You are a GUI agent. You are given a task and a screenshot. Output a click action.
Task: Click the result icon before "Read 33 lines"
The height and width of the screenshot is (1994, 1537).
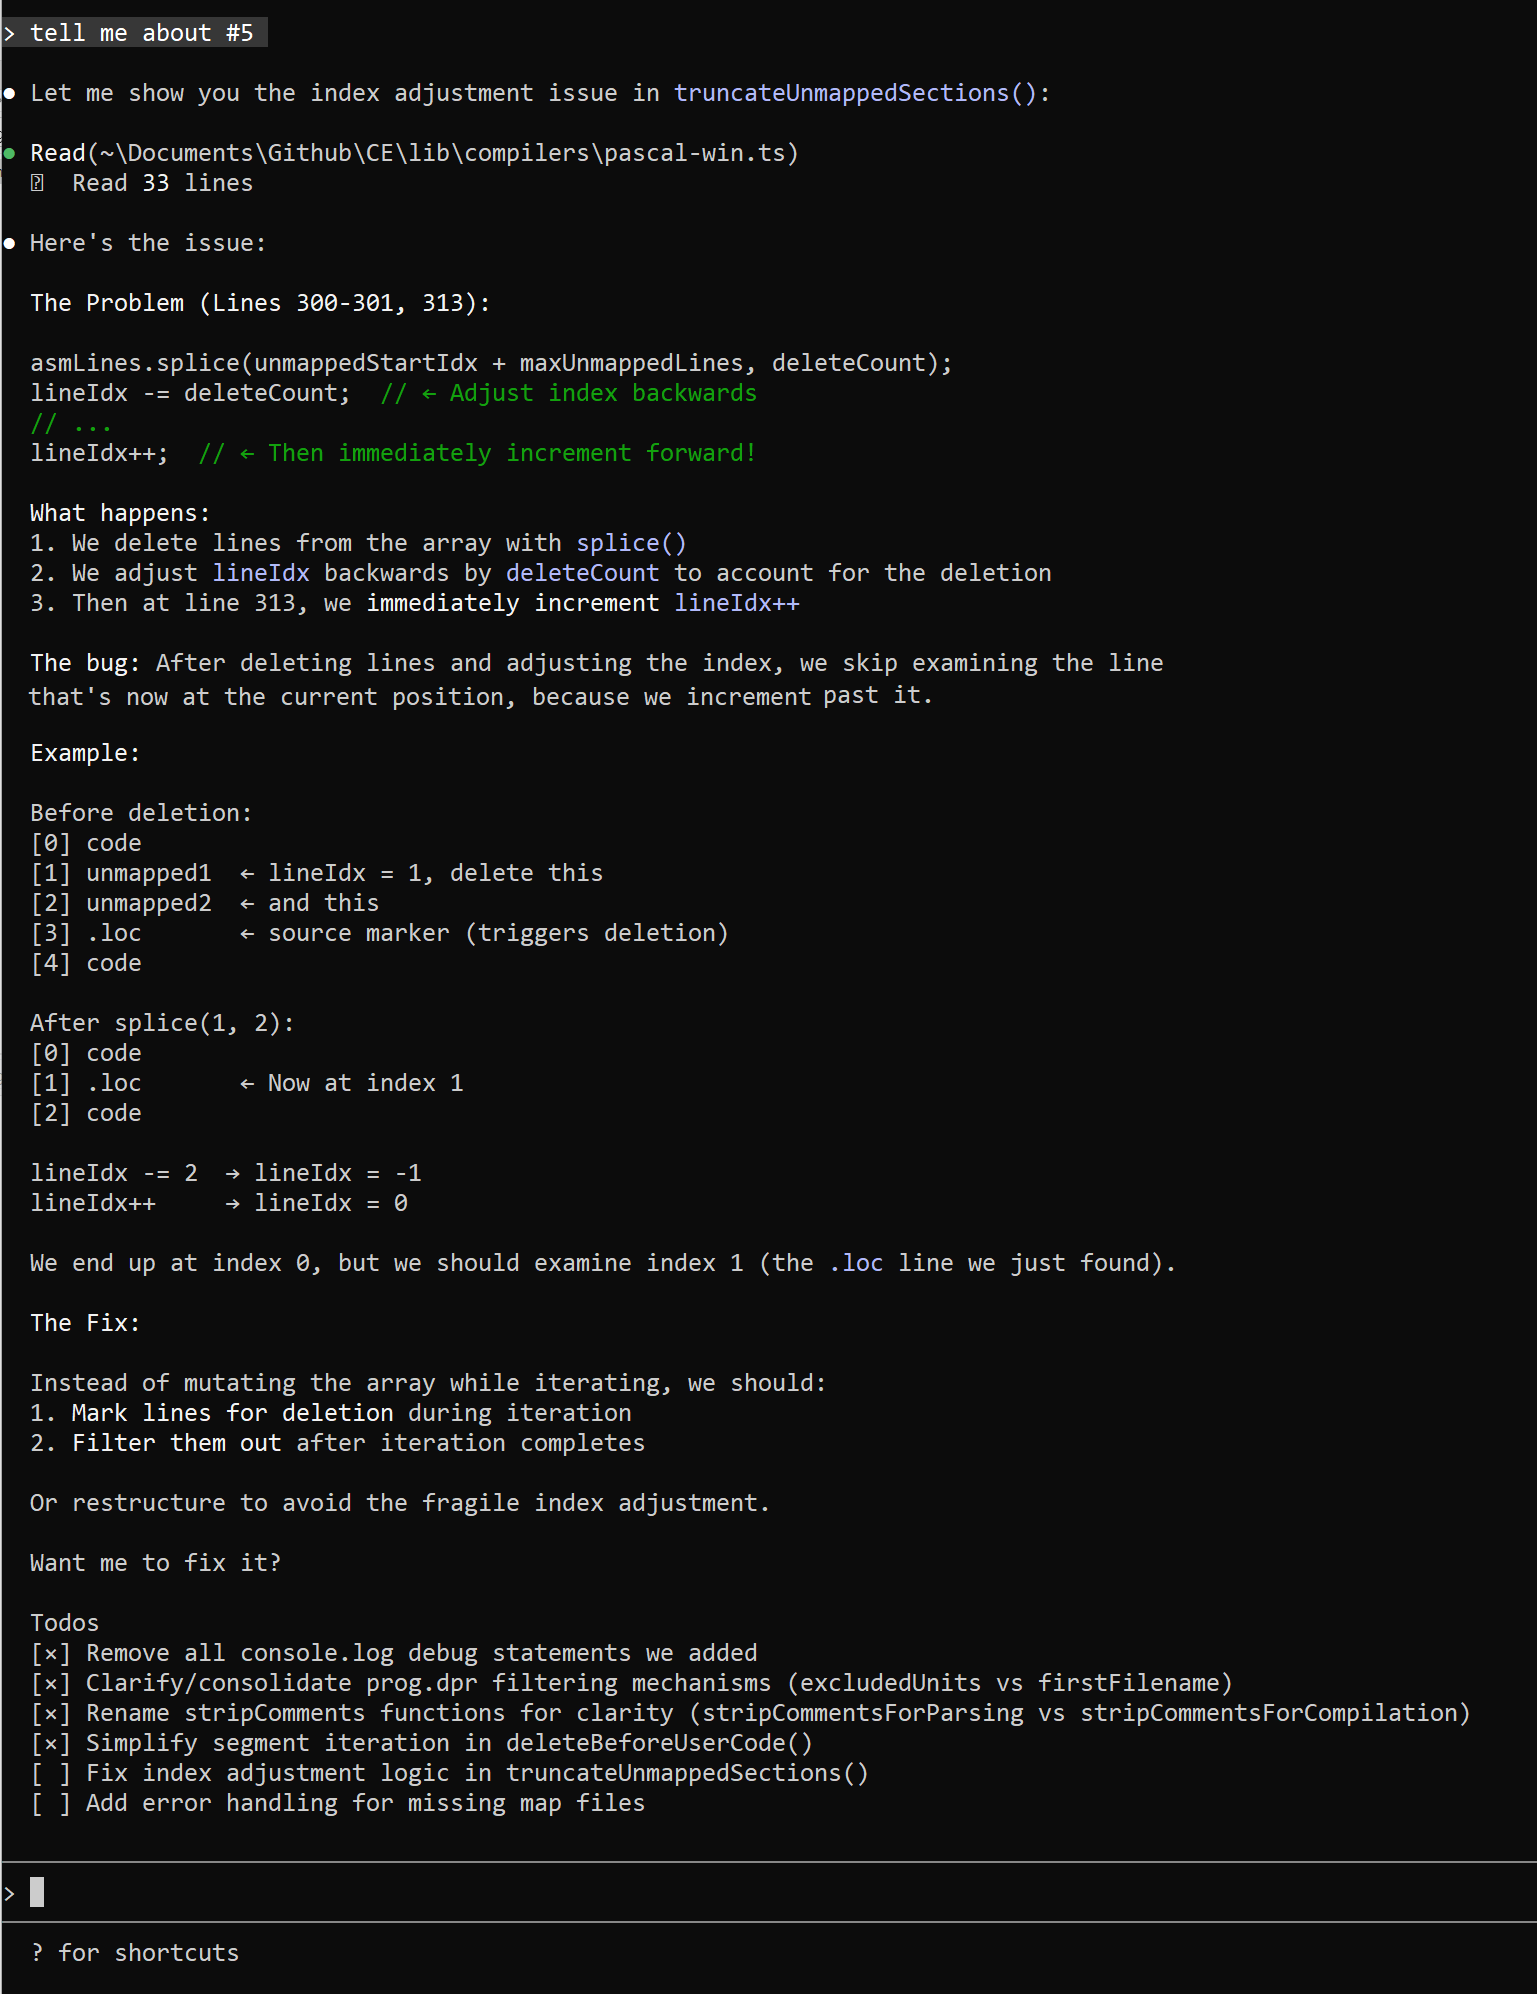(x=37, y=183)
